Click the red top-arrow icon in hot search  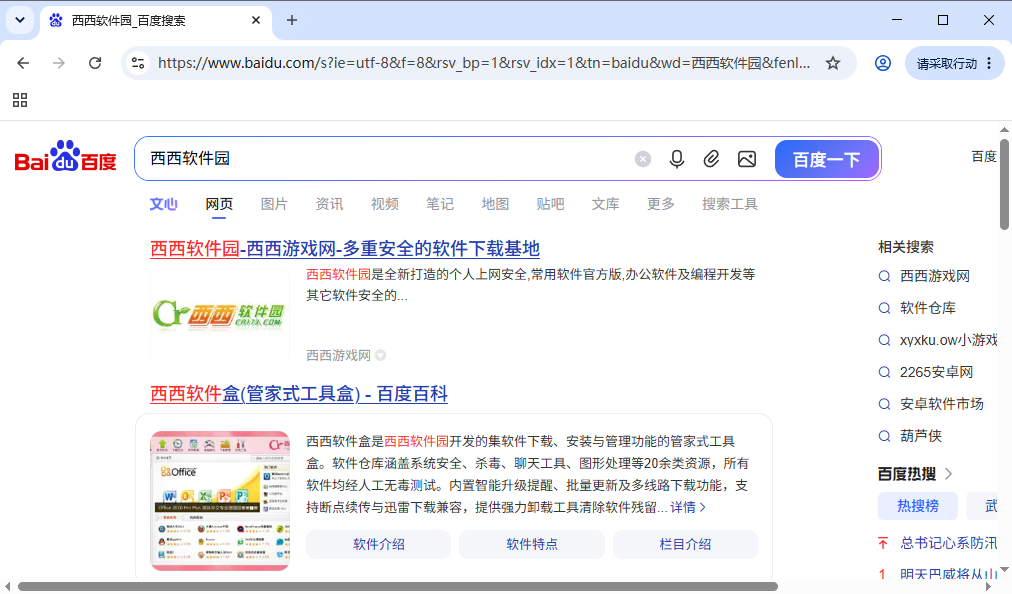[883, 543]
